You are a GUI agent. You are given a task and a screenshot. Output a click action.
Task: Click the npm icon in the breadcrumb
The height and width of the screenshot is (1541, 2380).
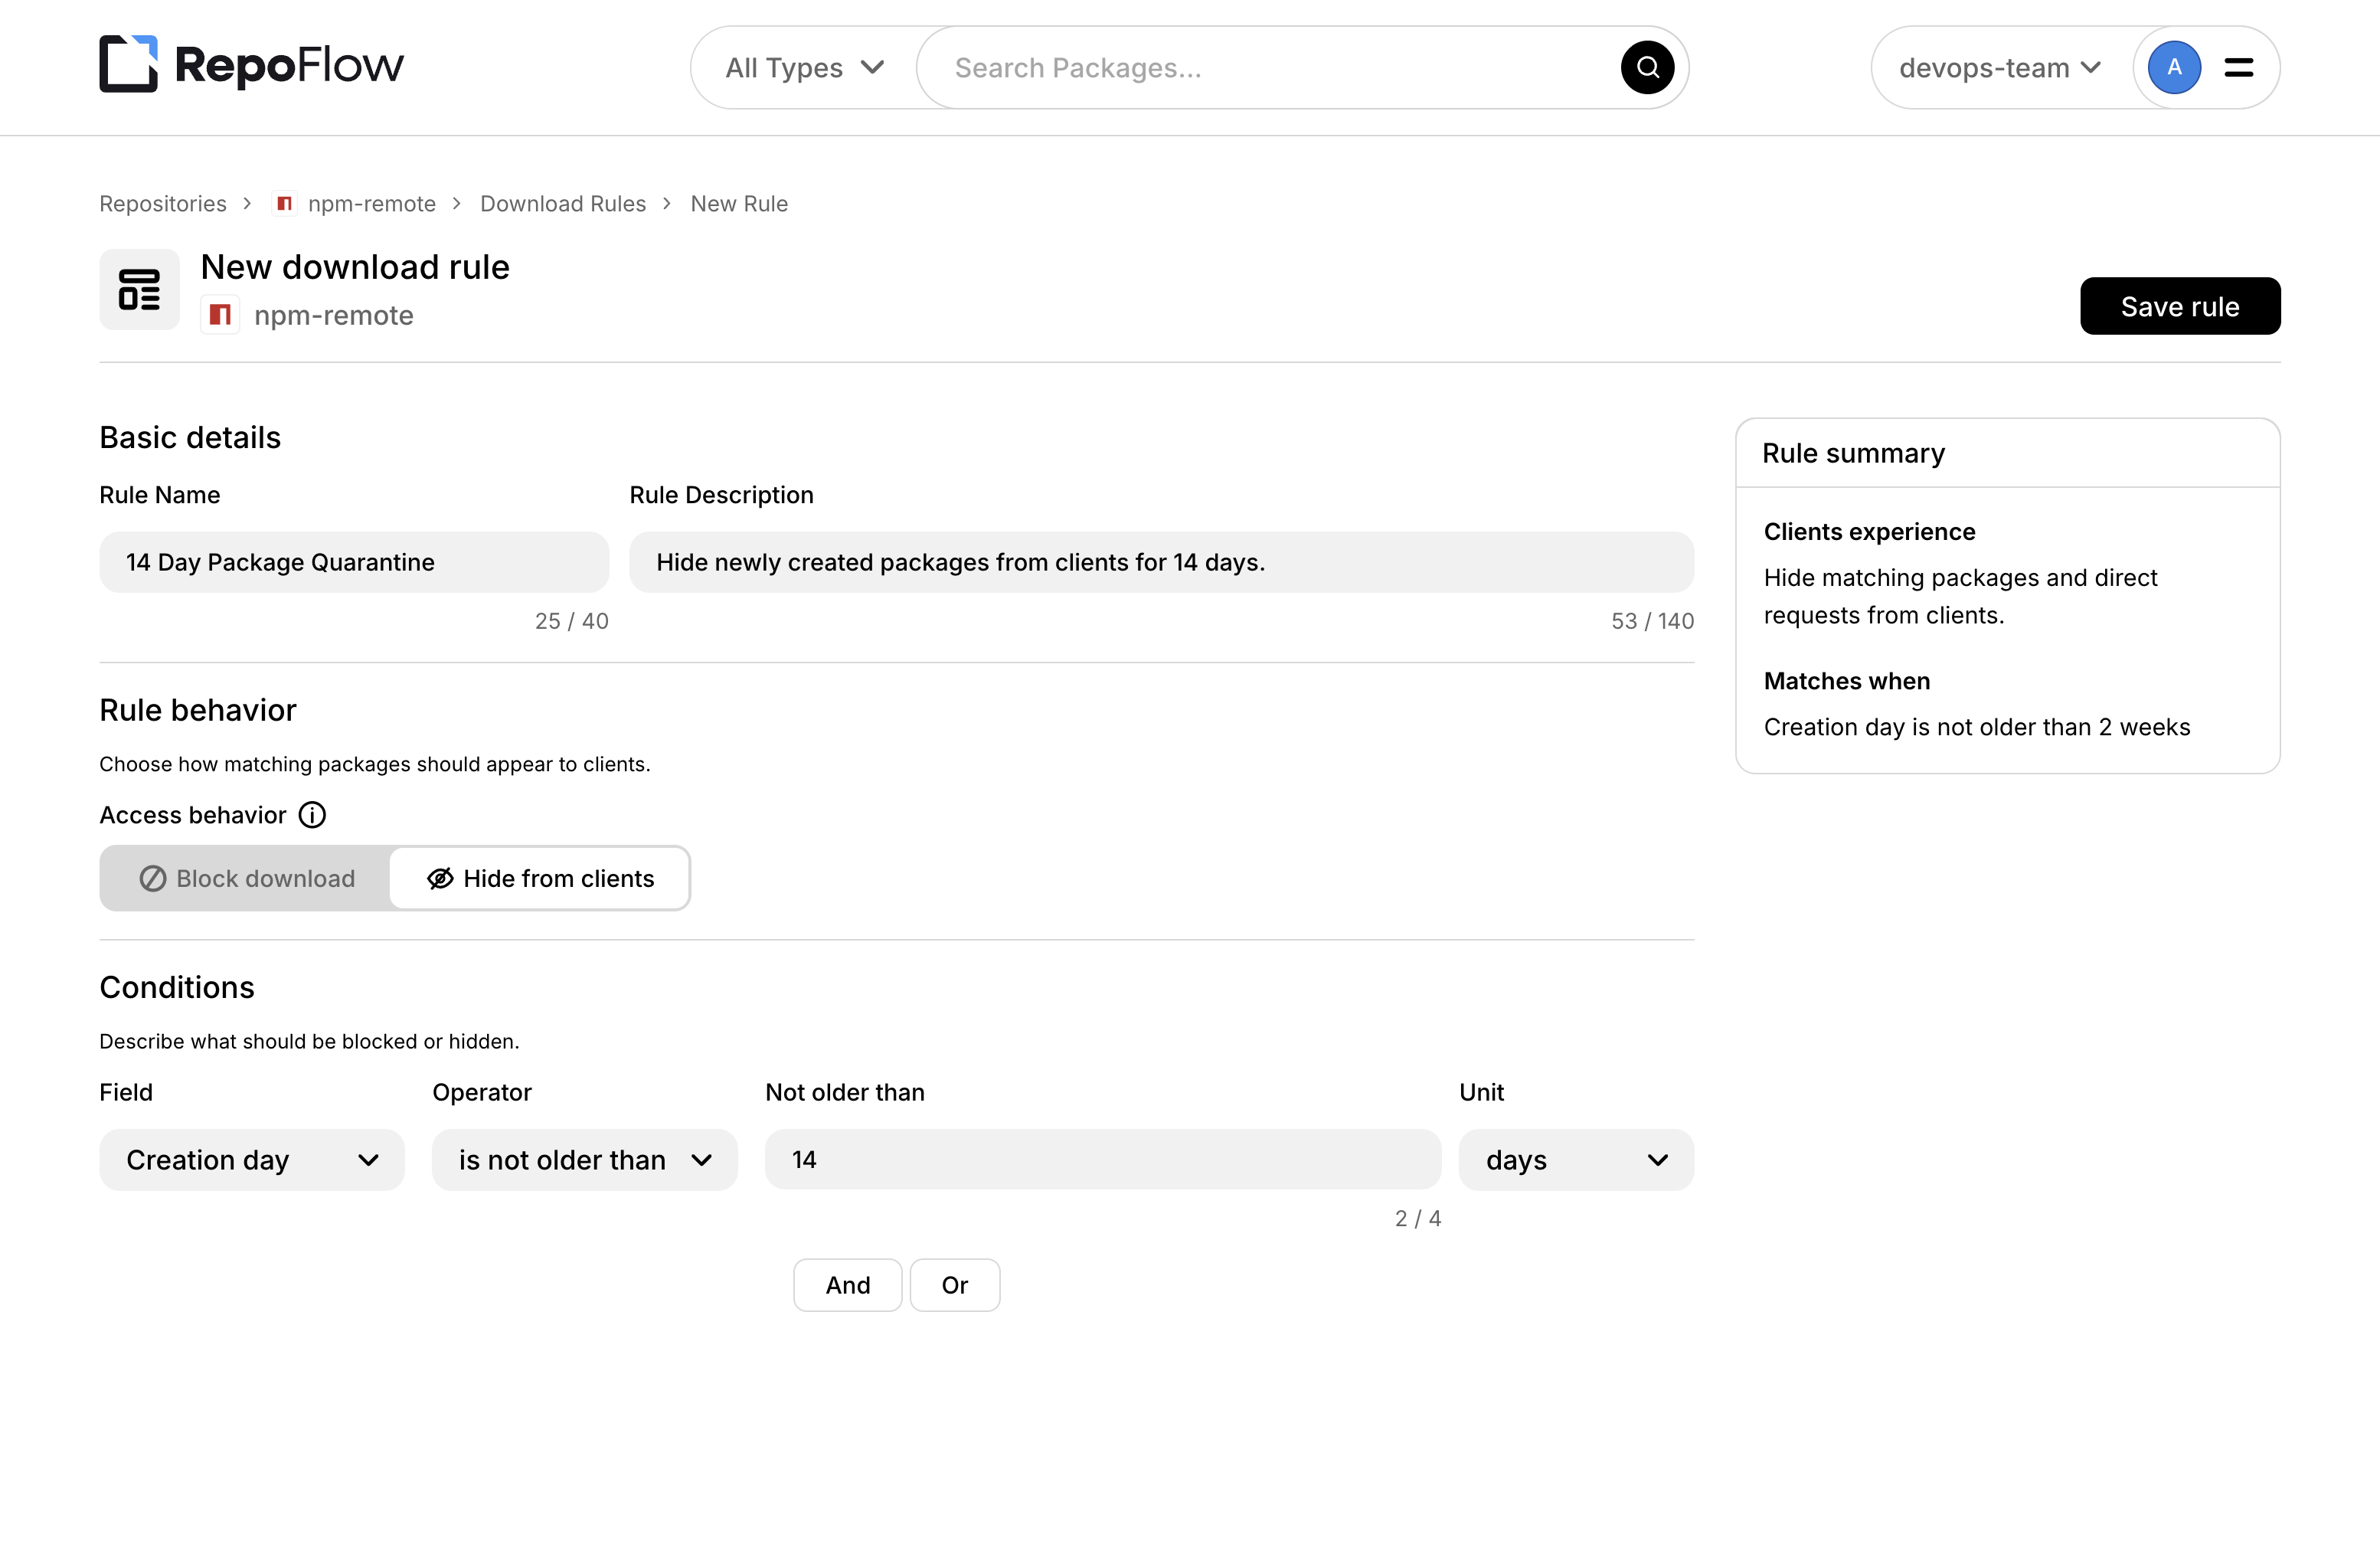(x=284, y=204)
